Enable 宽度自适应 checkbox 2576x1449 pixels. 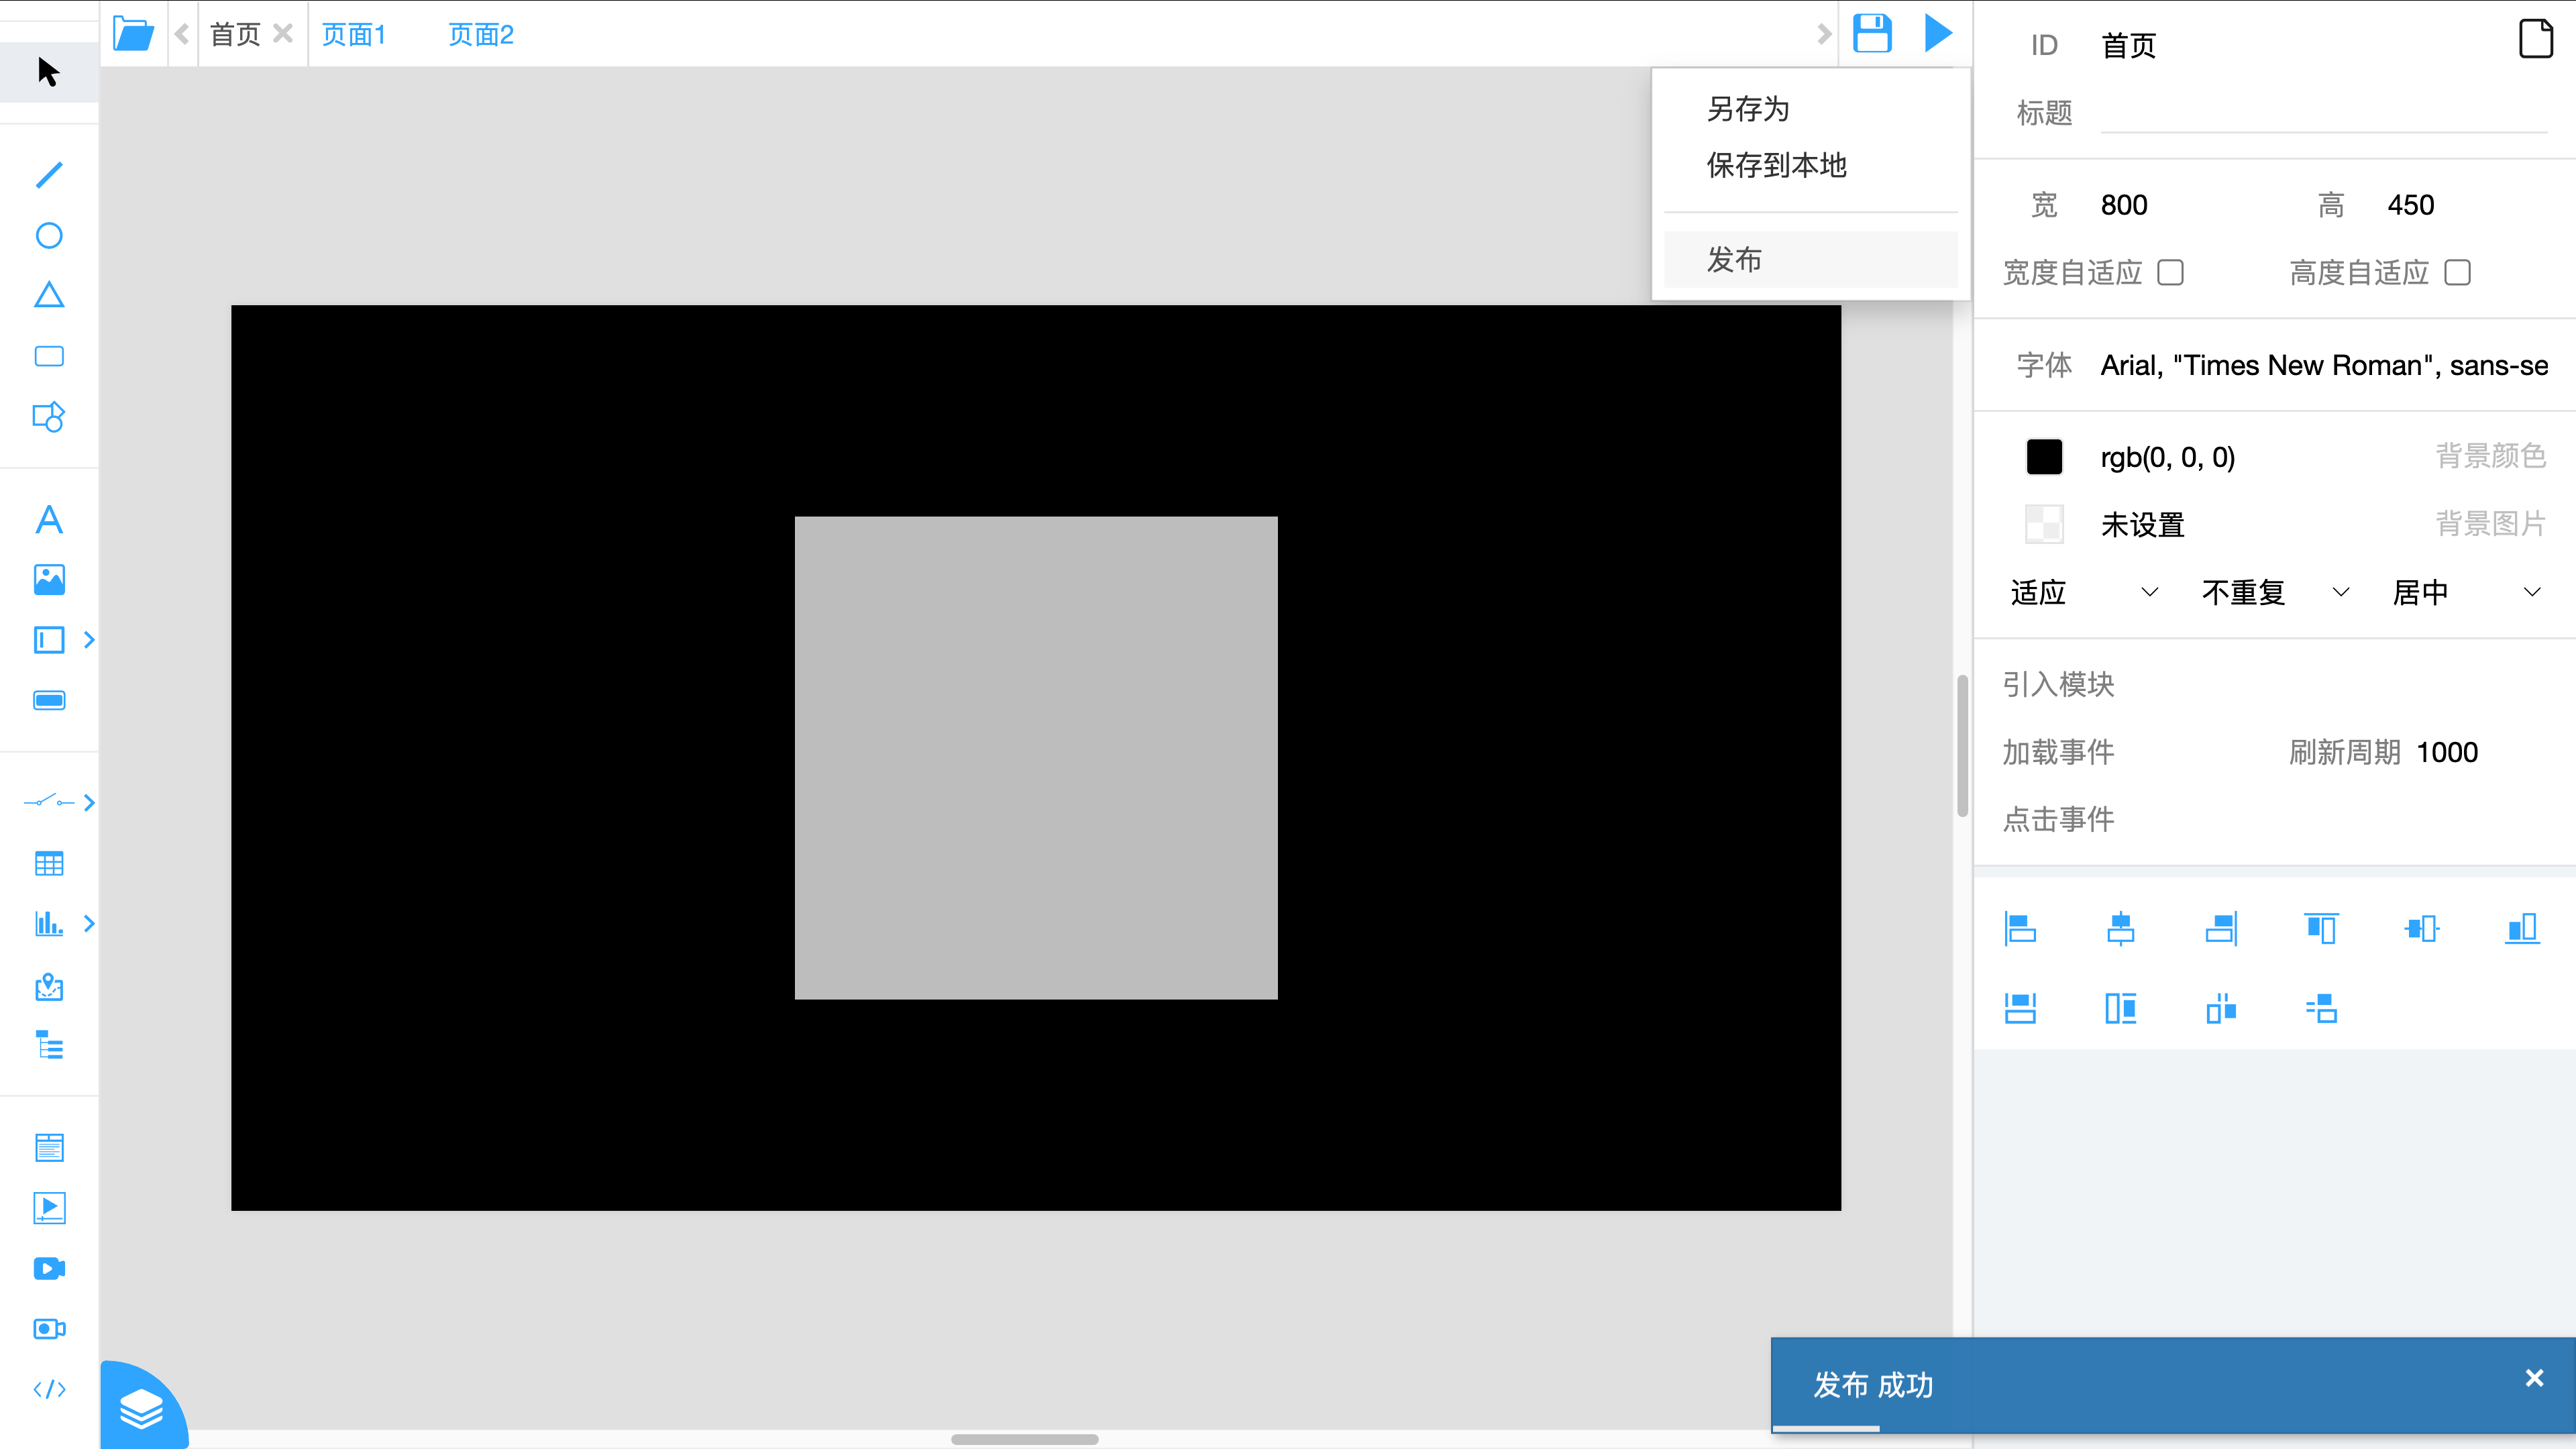click(2170, 273)
